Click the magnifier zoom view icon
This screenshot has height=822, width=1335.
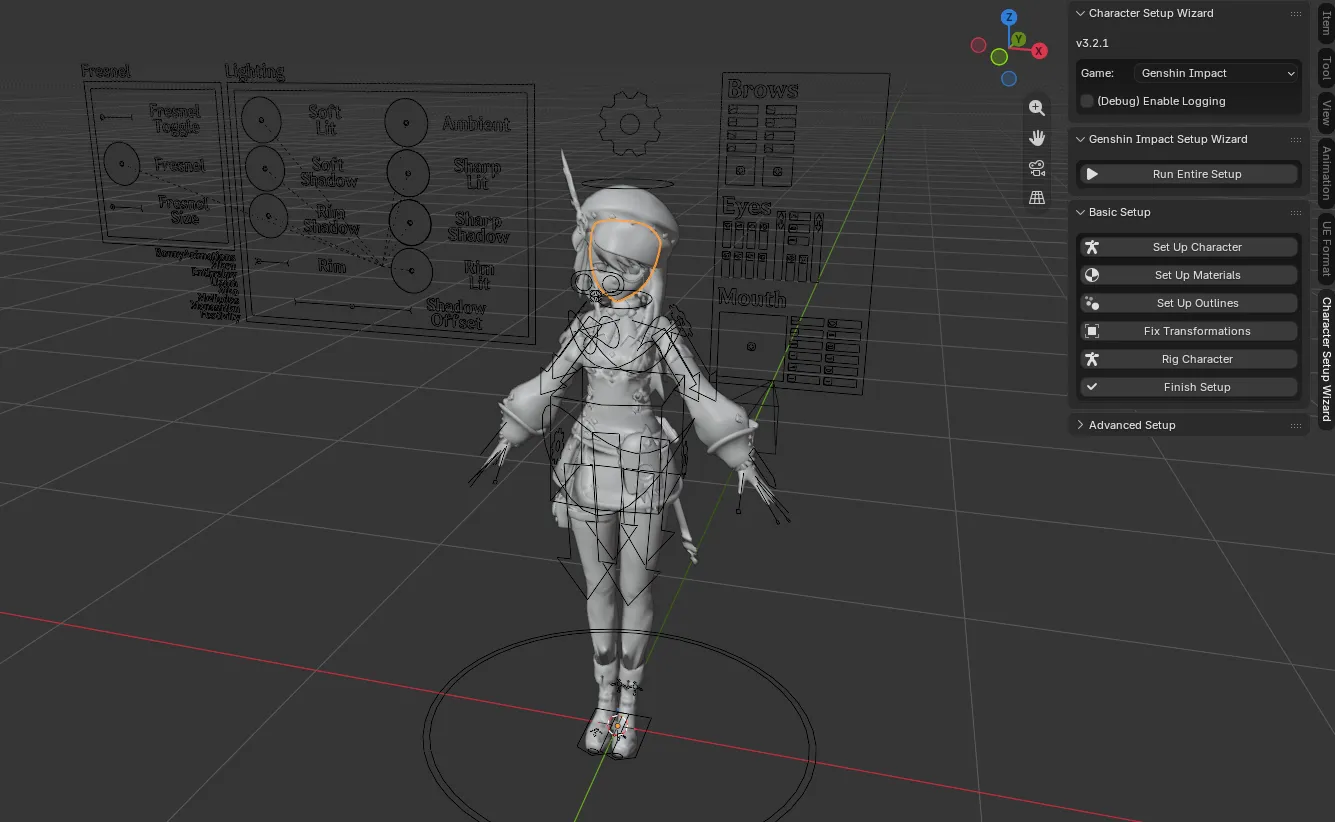pos(1037,108)
